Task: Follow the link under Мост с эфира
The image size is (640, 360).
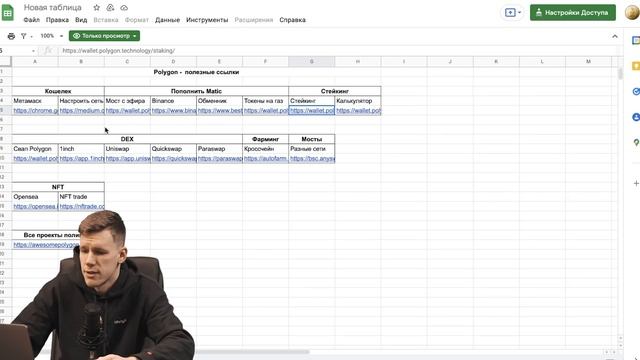Action: pos(127,111)
